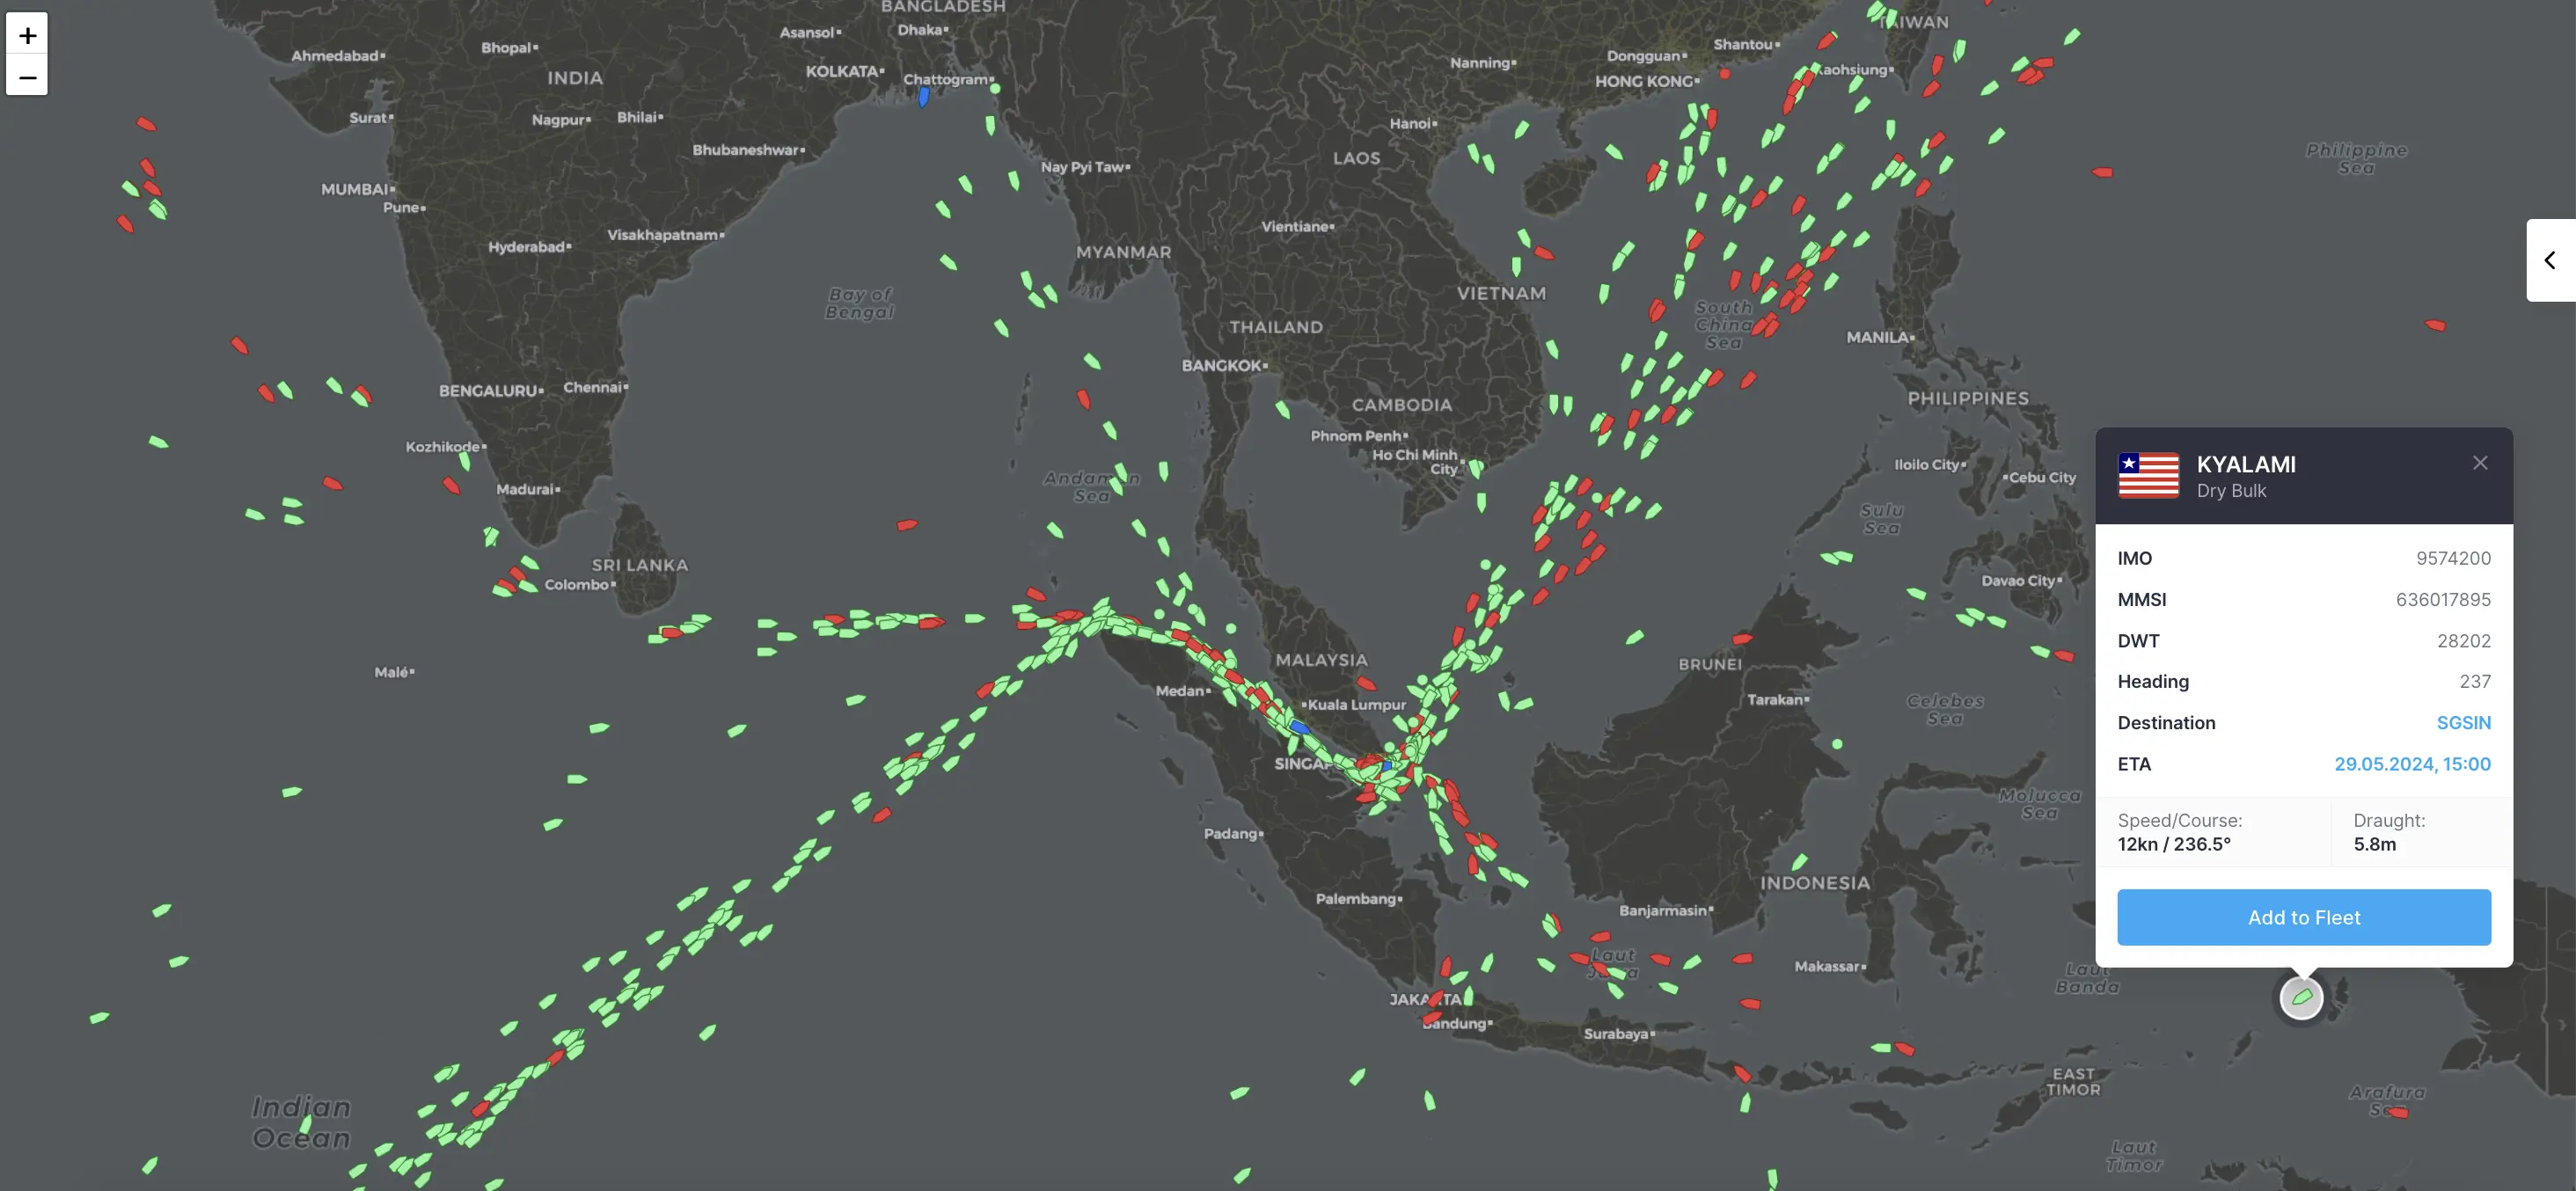This screenshot has height=1191, width=2576.
Task: Click the ETA 29.05.2024, 15:00 link
Action: tap(2412, 763)
